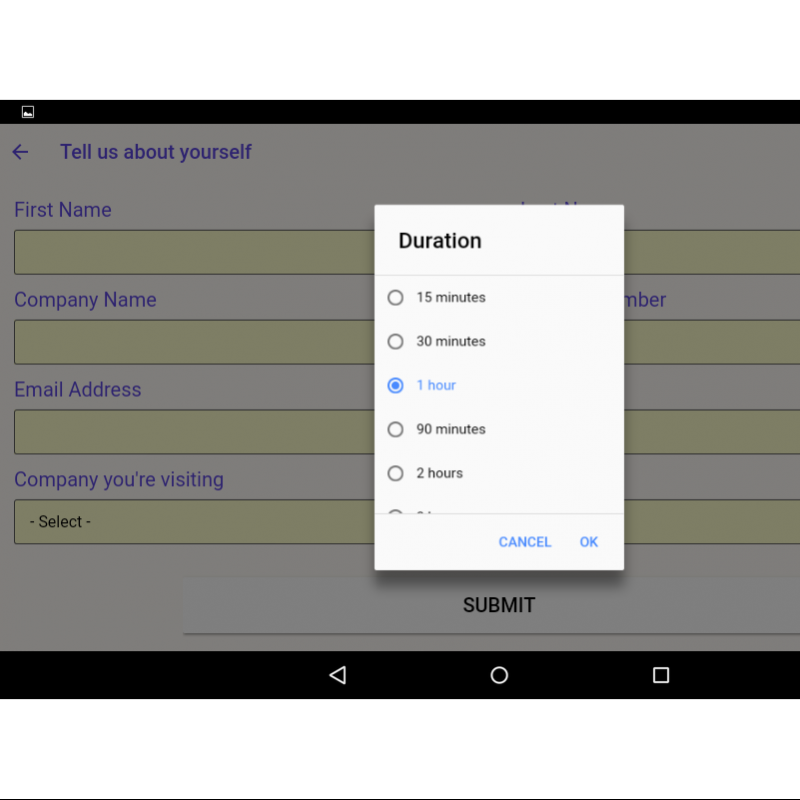Click the 'Email Address' label
This screenshot has height=800, width=800.
[x=78, y=389]
